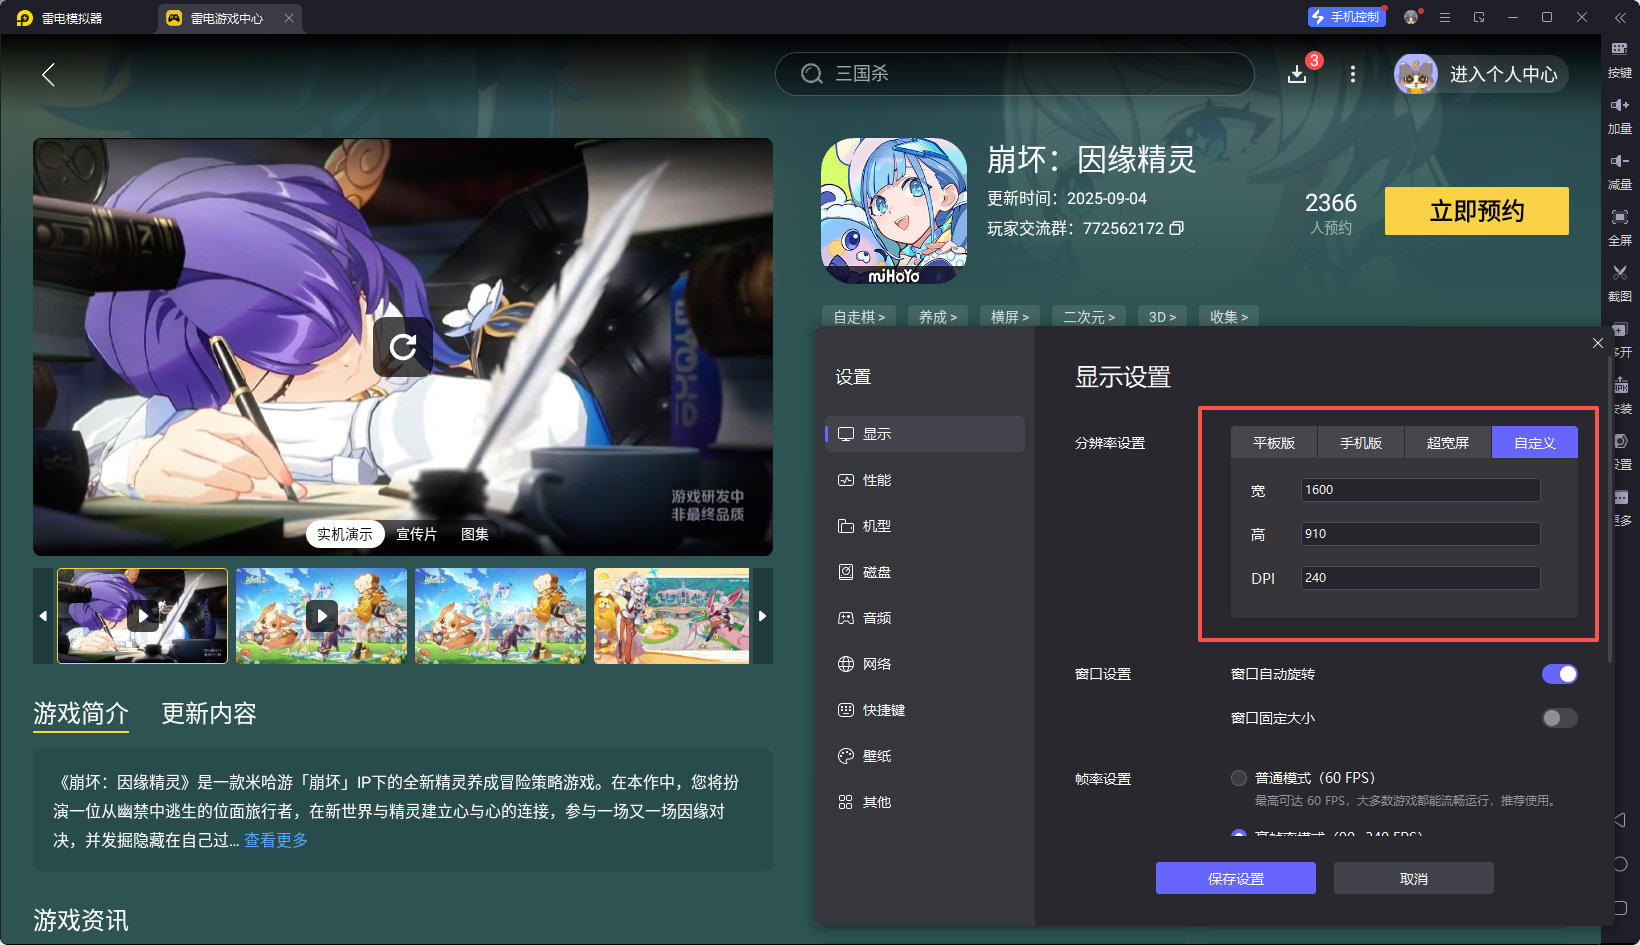
Task: Expand the 自走棋 tag
Action: (859, 317)
